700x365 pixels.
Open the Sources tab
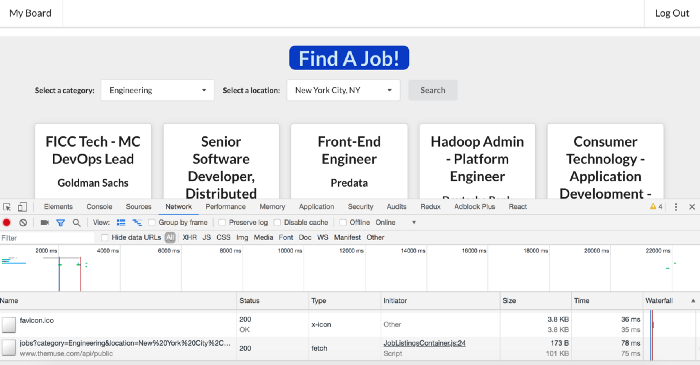[138, 207]
